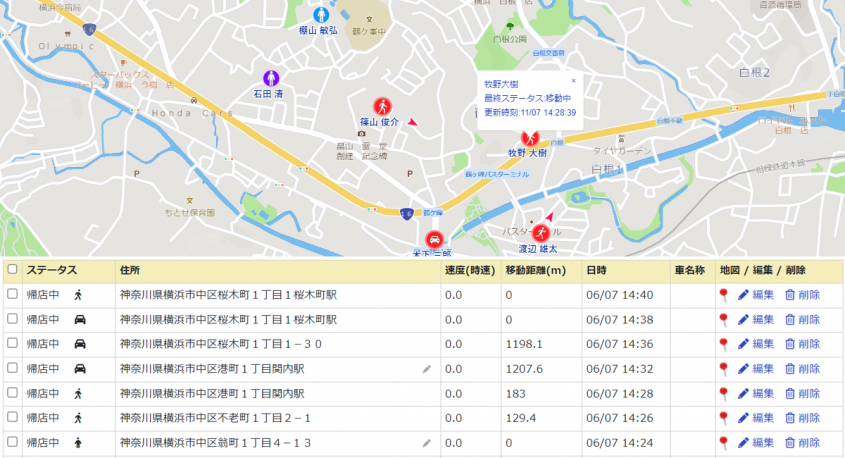Image resolution: width=845 pixels, height=458 pixels.
Task: Check the row dated 06/07 14:32
Action: pos(12,367)
